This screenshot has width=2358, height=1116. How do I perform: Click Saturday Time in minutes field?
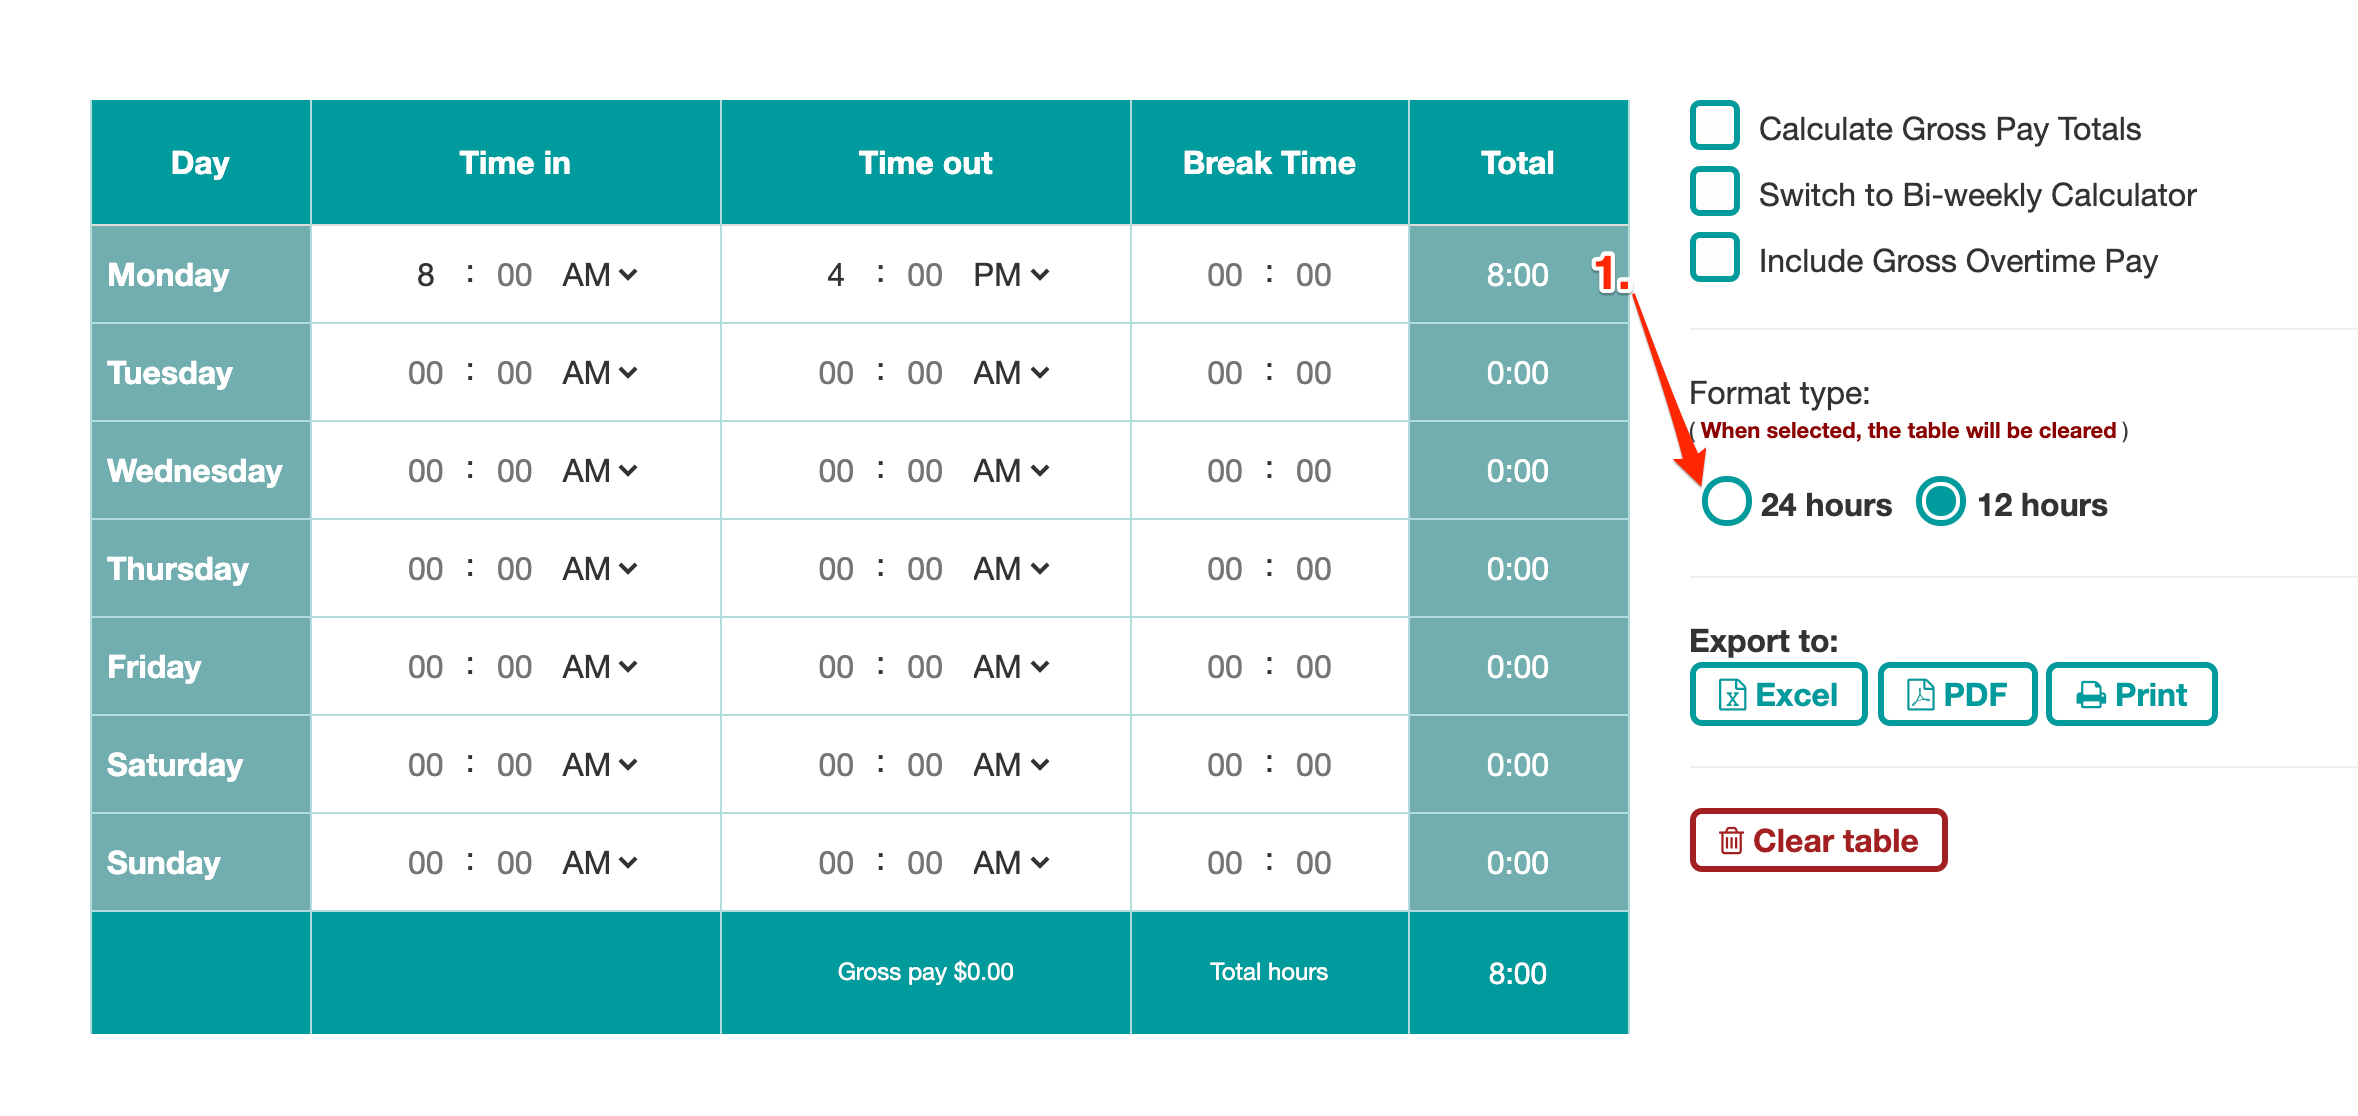click(514, 765)
